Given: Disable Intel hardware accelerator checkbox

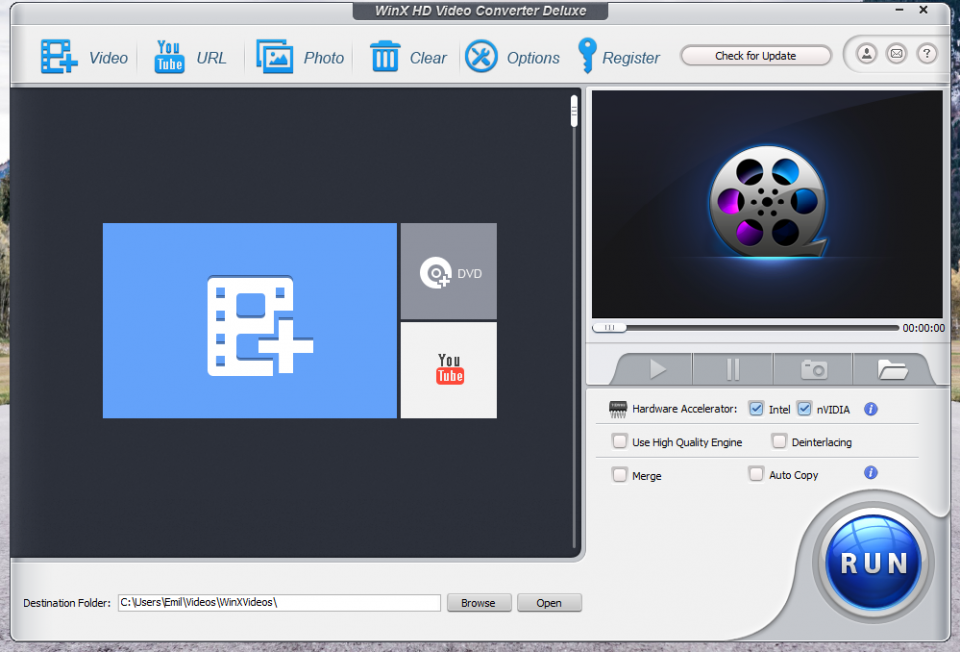Looking at the screenshot, I should 757,409.
